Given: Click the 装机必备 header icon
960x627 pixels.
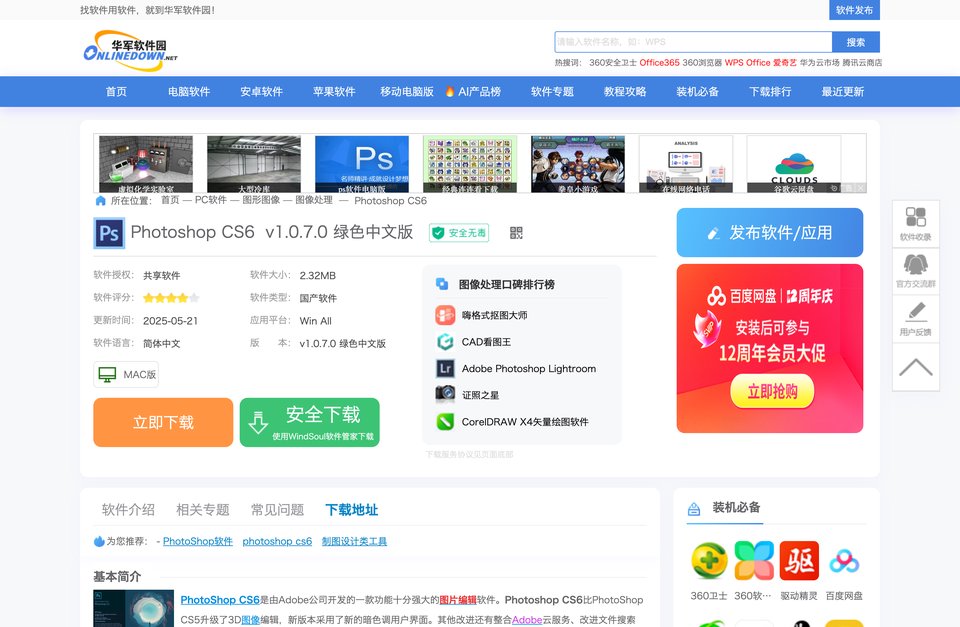Looking at the screenshot, I should coord(694,508).
